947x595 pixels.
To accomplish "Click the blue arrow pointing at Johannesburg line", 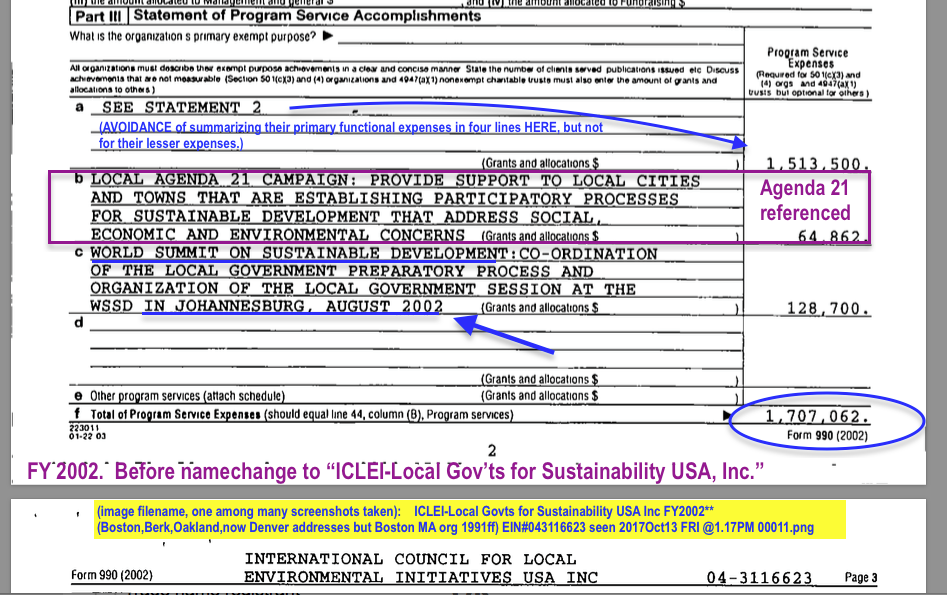I will [x=505, y=335].
